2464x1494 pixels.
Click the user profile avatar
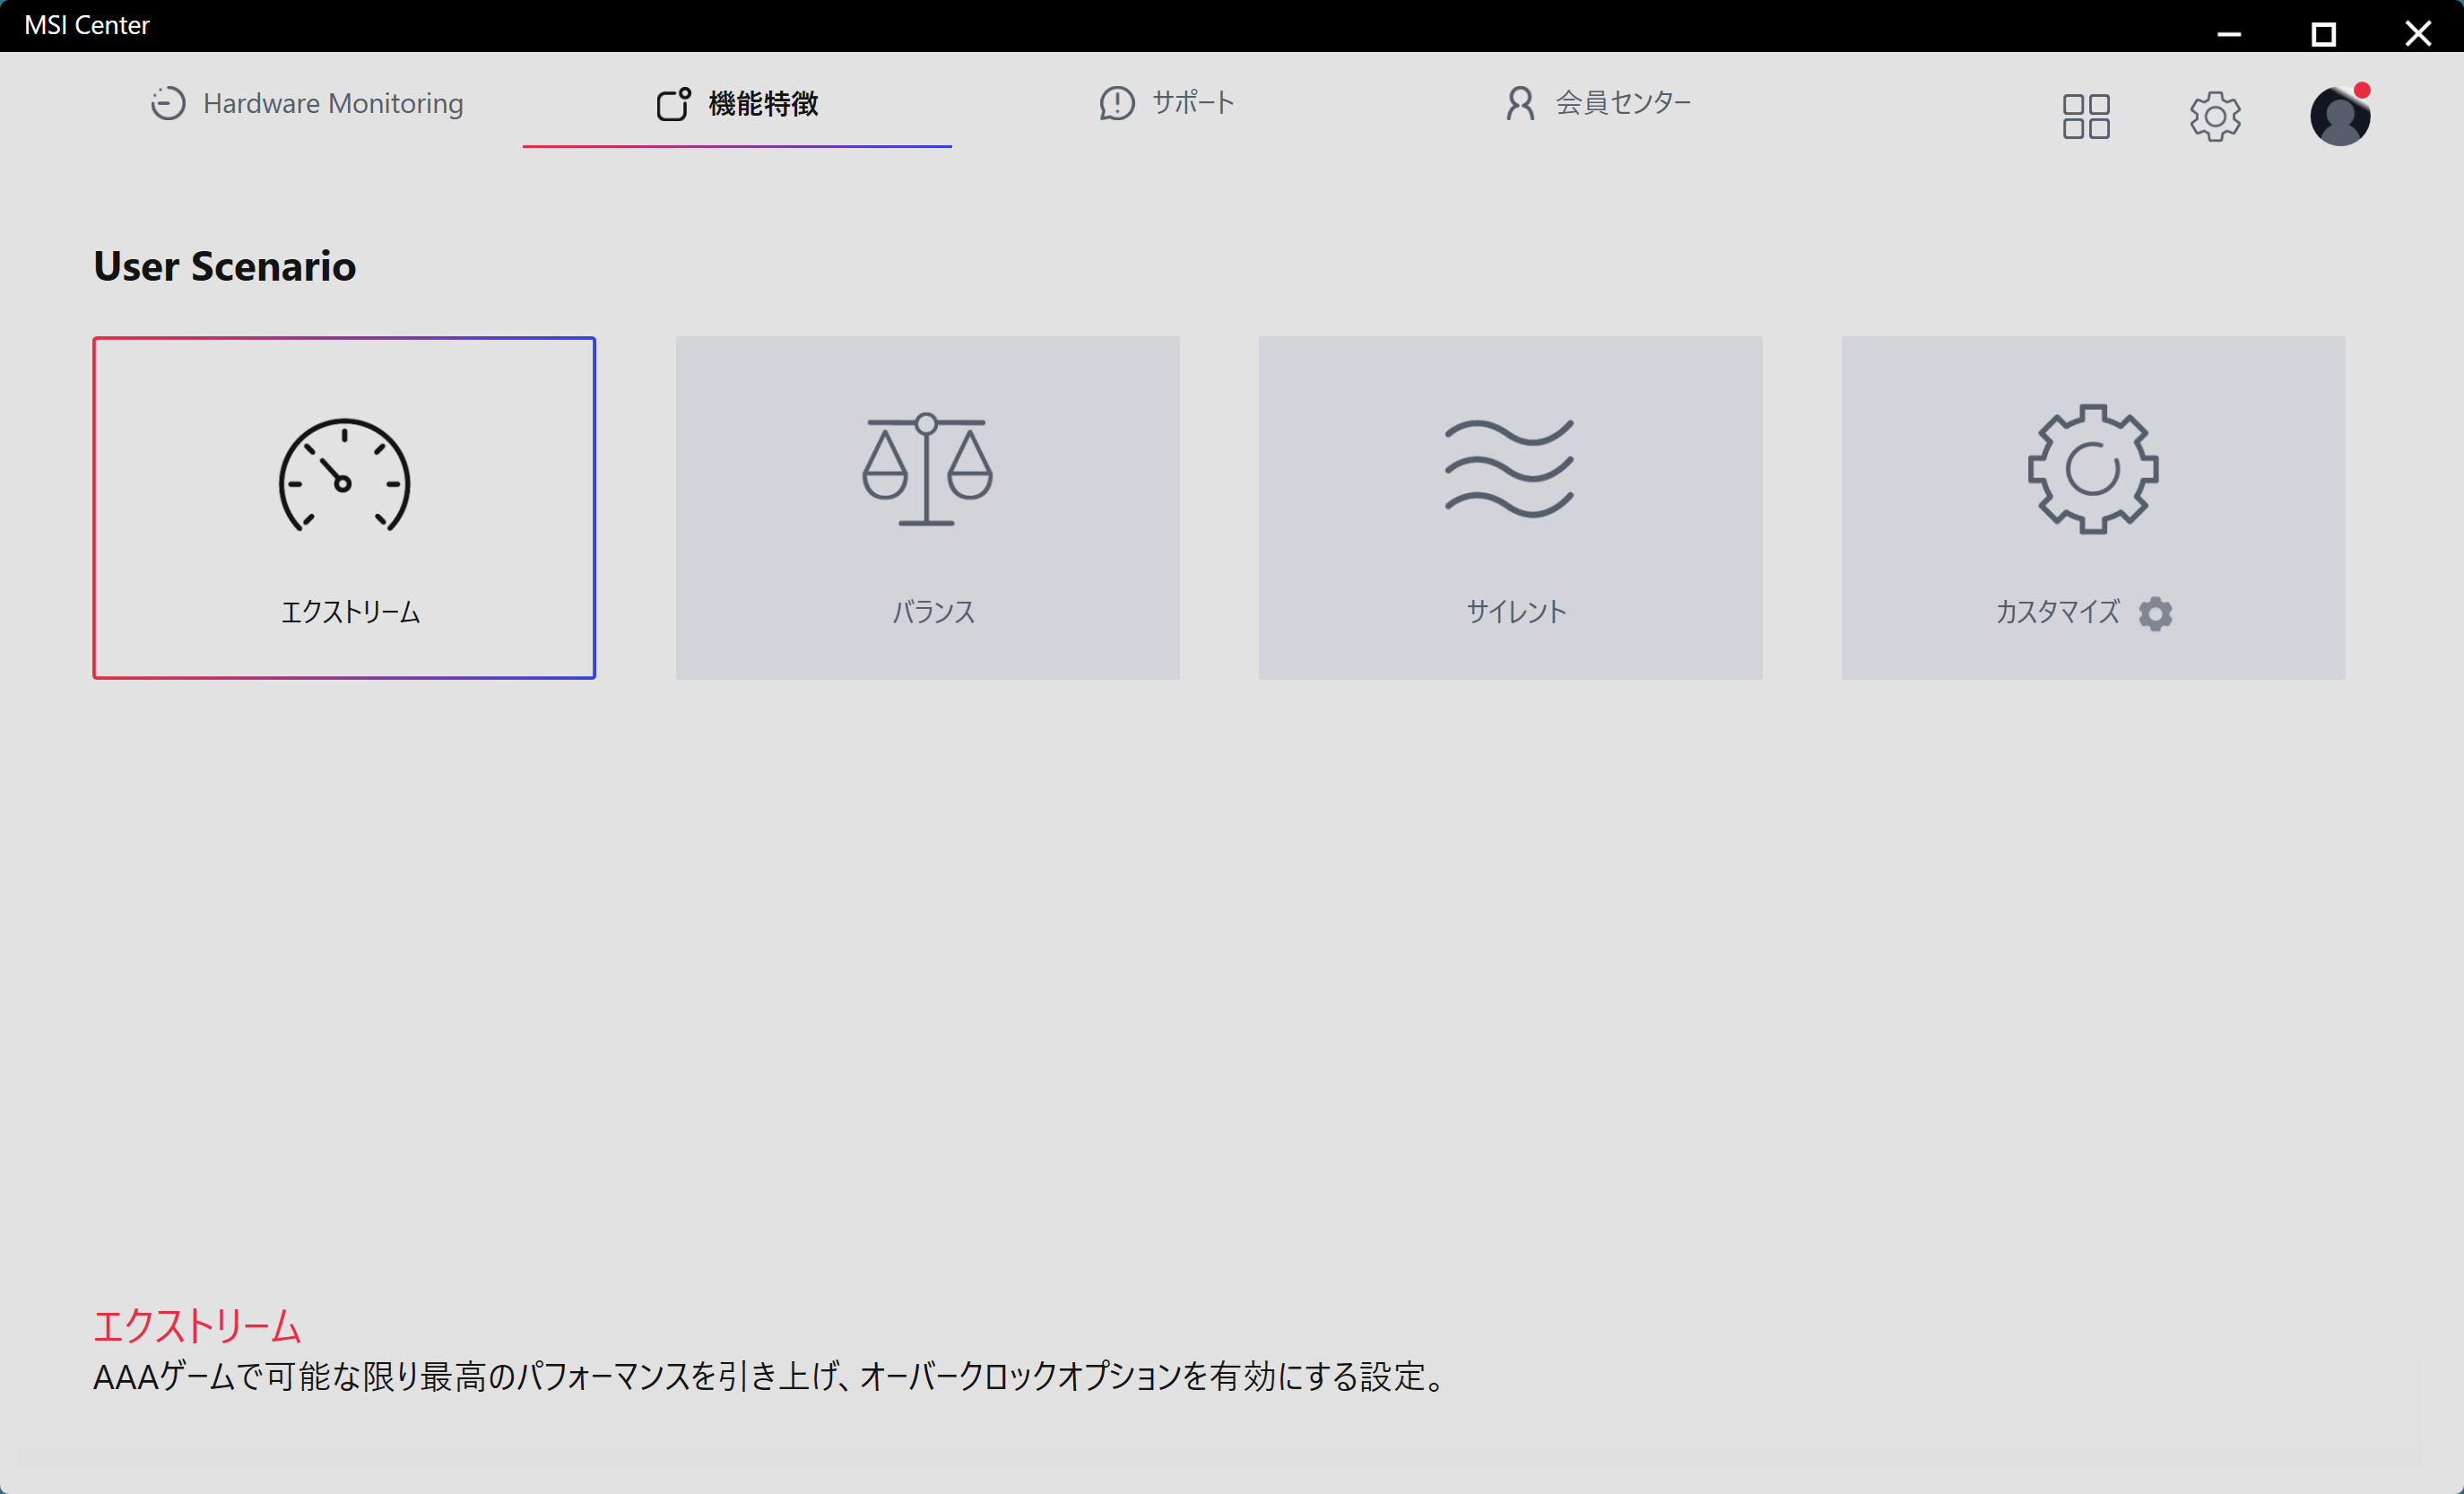[2340, 117]
